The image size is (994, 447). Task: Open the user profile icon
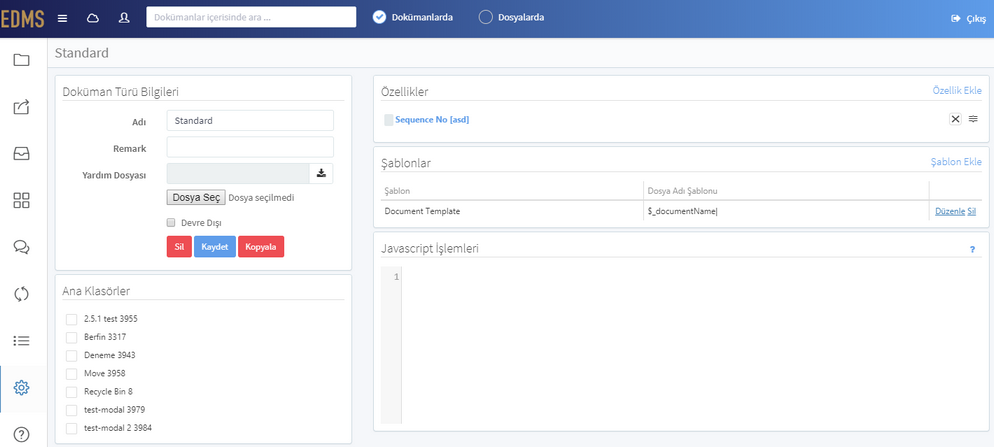(x=124, y=18)
